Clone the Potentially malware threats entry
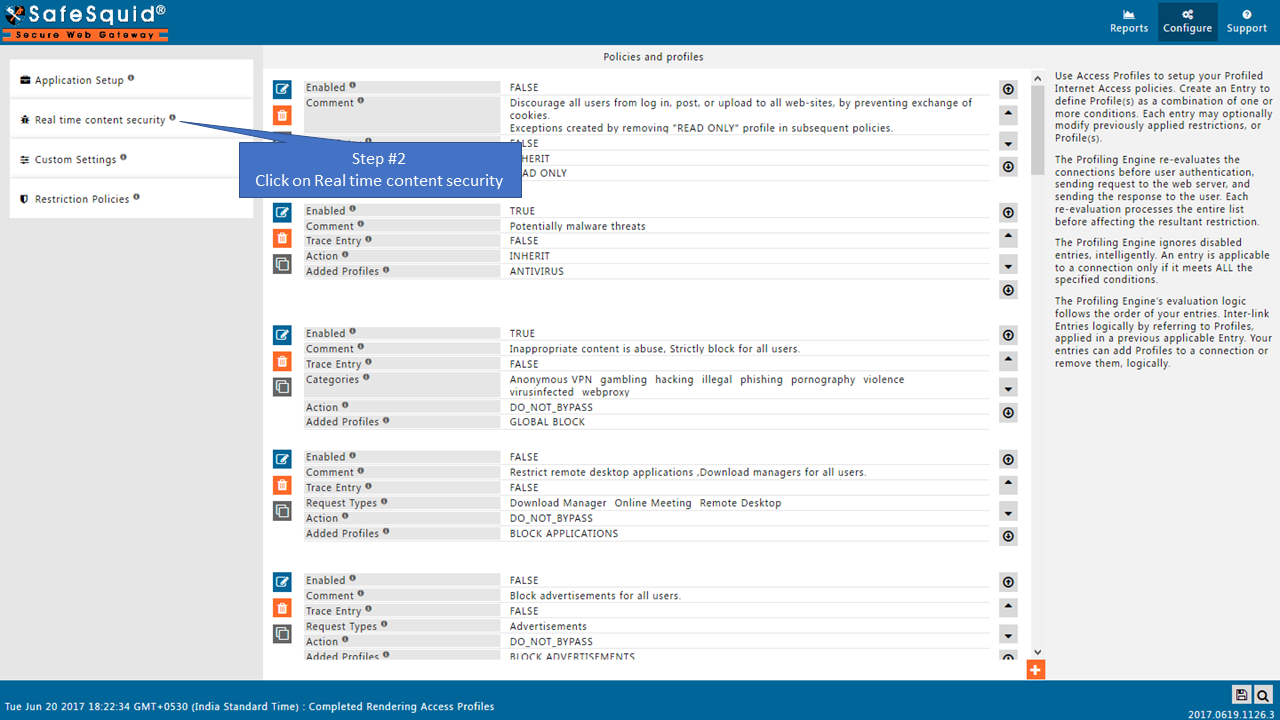 [282, 264]
